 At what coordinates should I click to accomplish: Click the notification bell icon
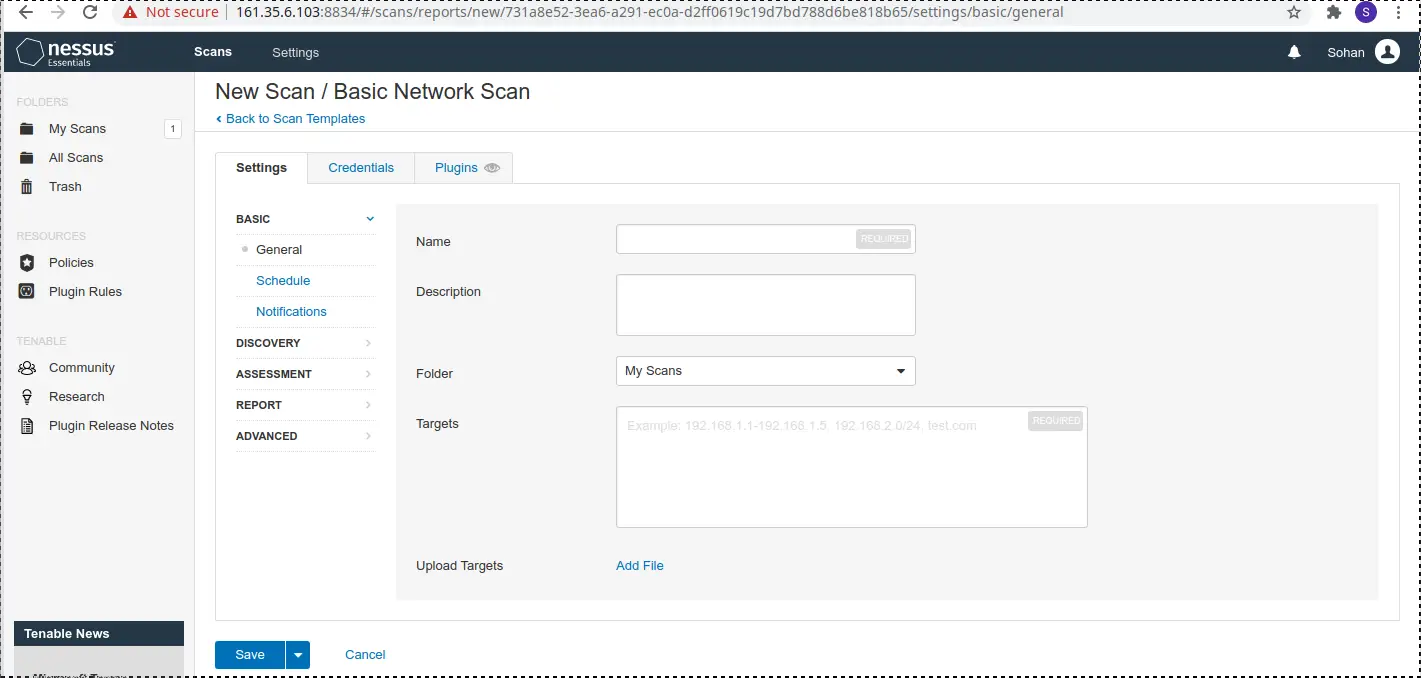click(x=1294, y=53)
